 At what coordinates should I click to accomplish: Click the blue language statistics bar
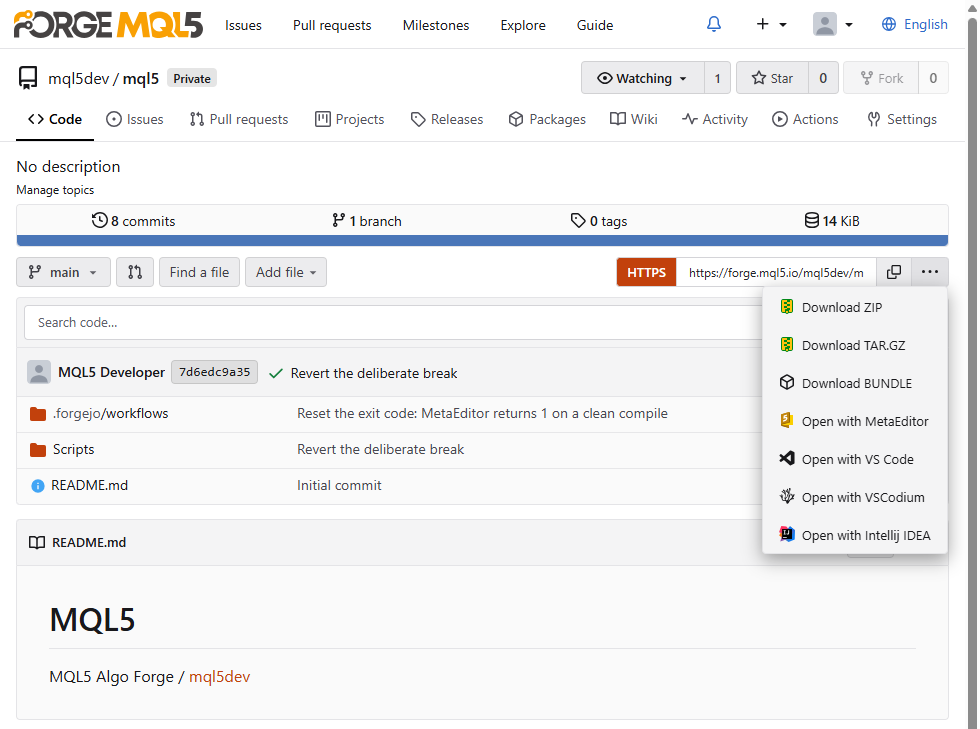[482, 241]
